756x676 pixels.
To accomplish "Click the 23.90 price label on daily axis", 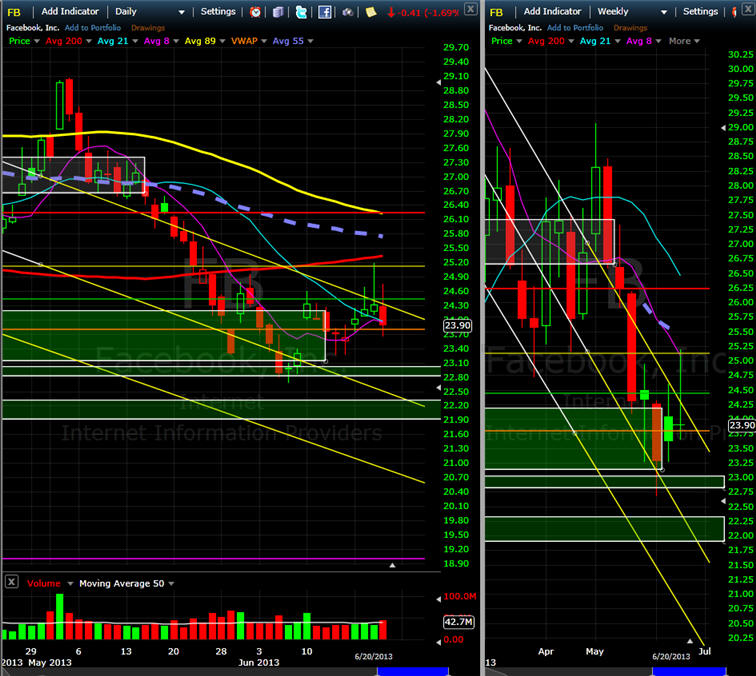I will [458, 325].
